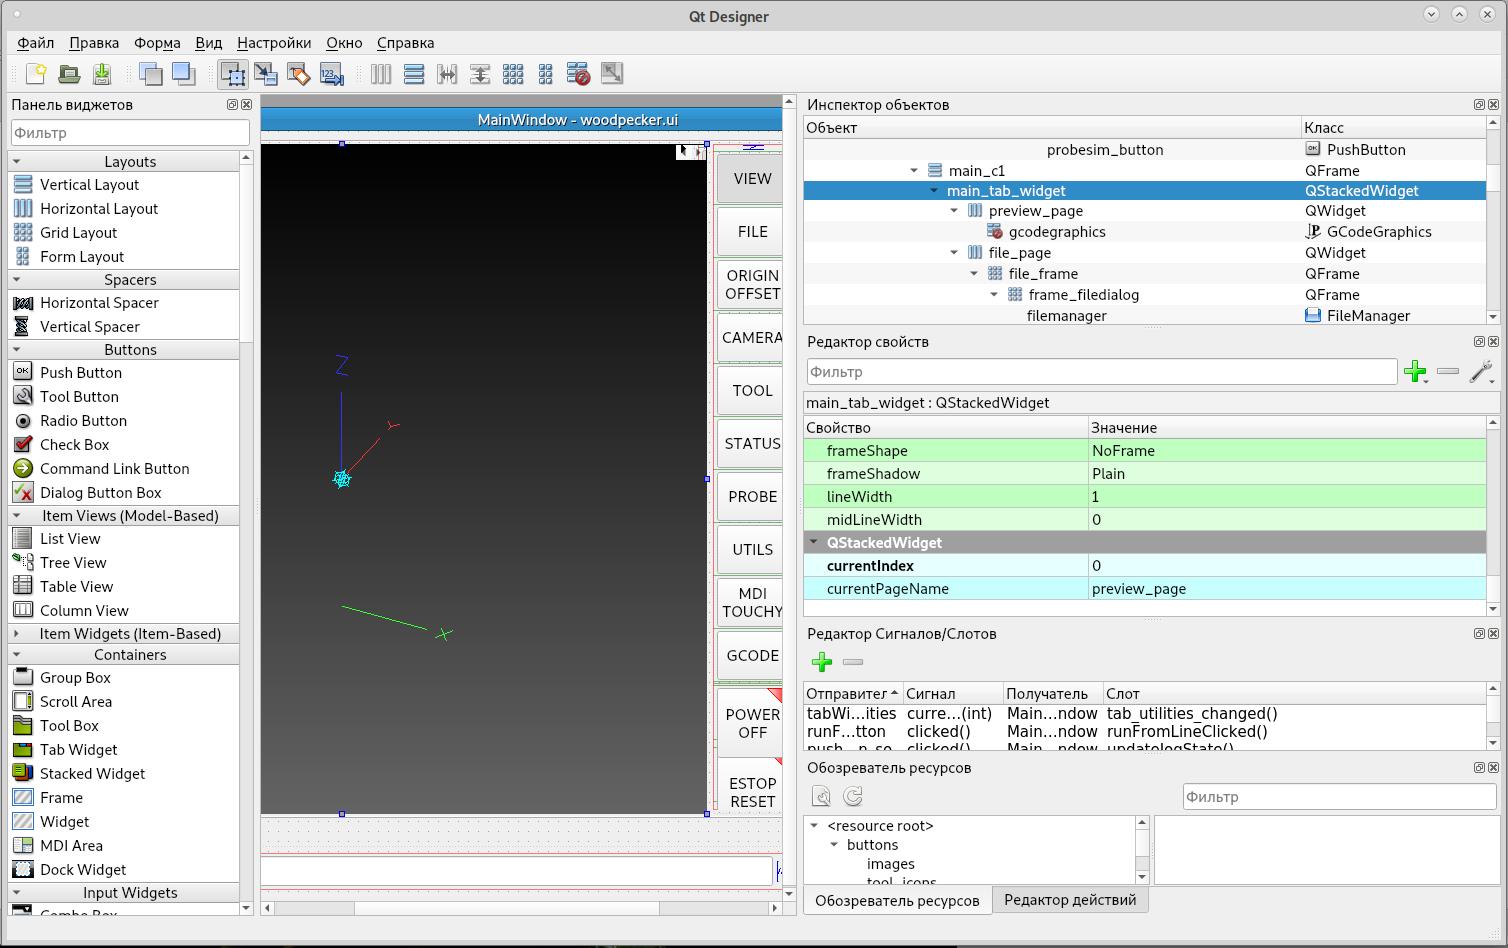Expand Item Widgets (Item-Based) category

[17, 633]
